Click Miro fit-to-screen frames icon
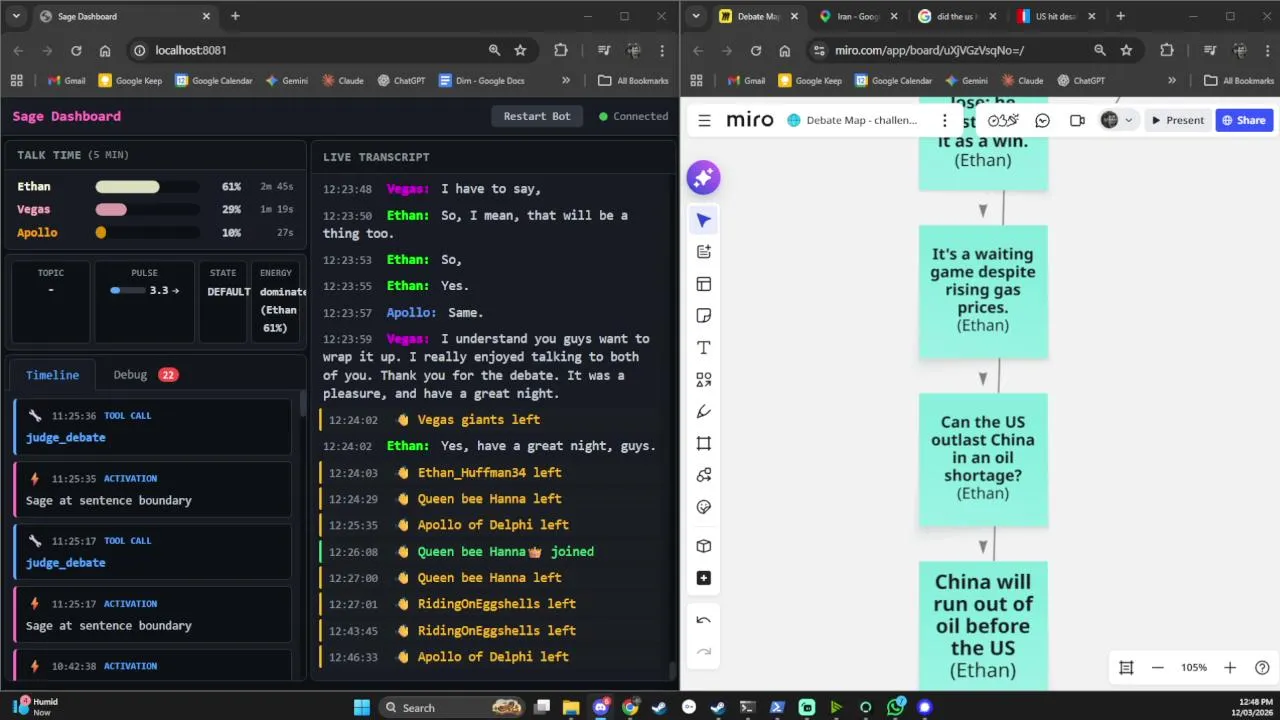Image resolution: width=1280 pixels, height=720 pixels. point(1126,667)
